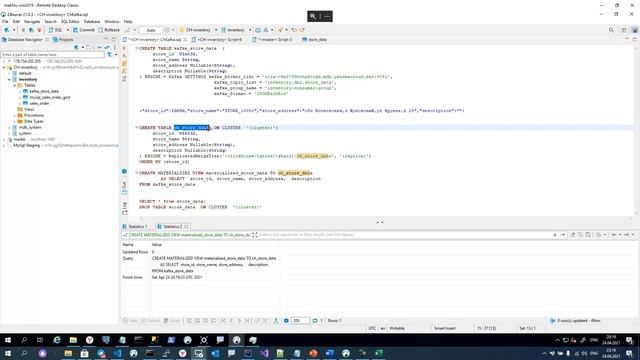The width and height of the screenshot is (640, 360).
Task: Open the CH-inventory active connection selector
Action: tap(198, 30)
